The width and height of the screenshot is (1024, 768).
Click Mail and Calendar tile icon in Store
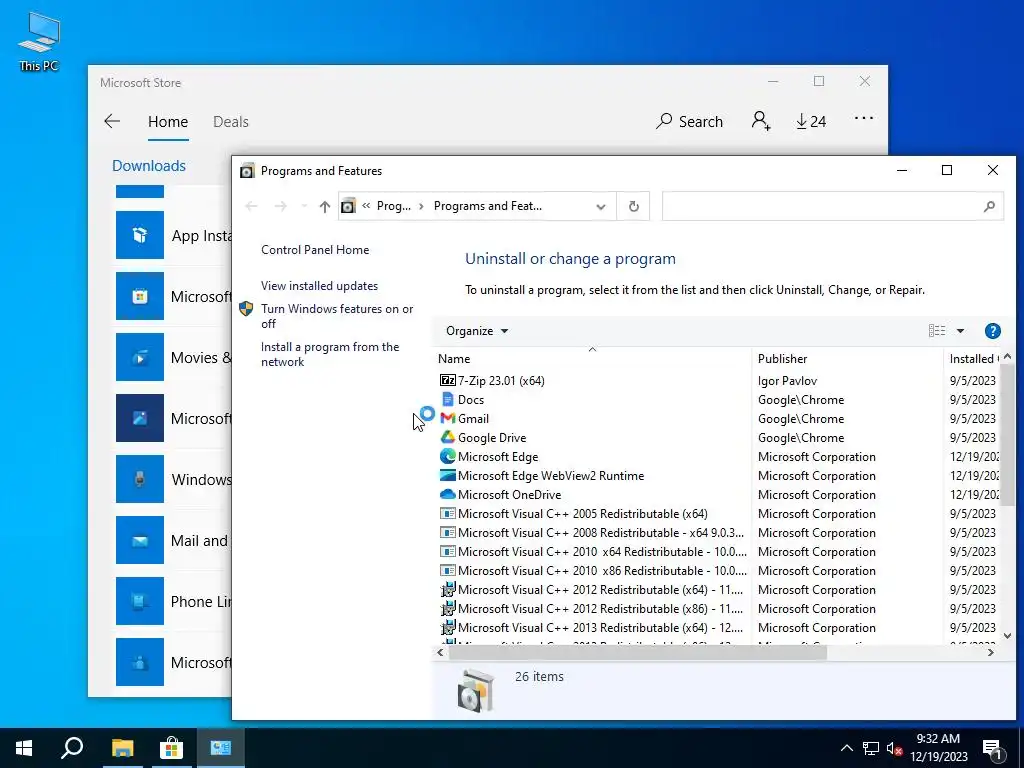140,540
